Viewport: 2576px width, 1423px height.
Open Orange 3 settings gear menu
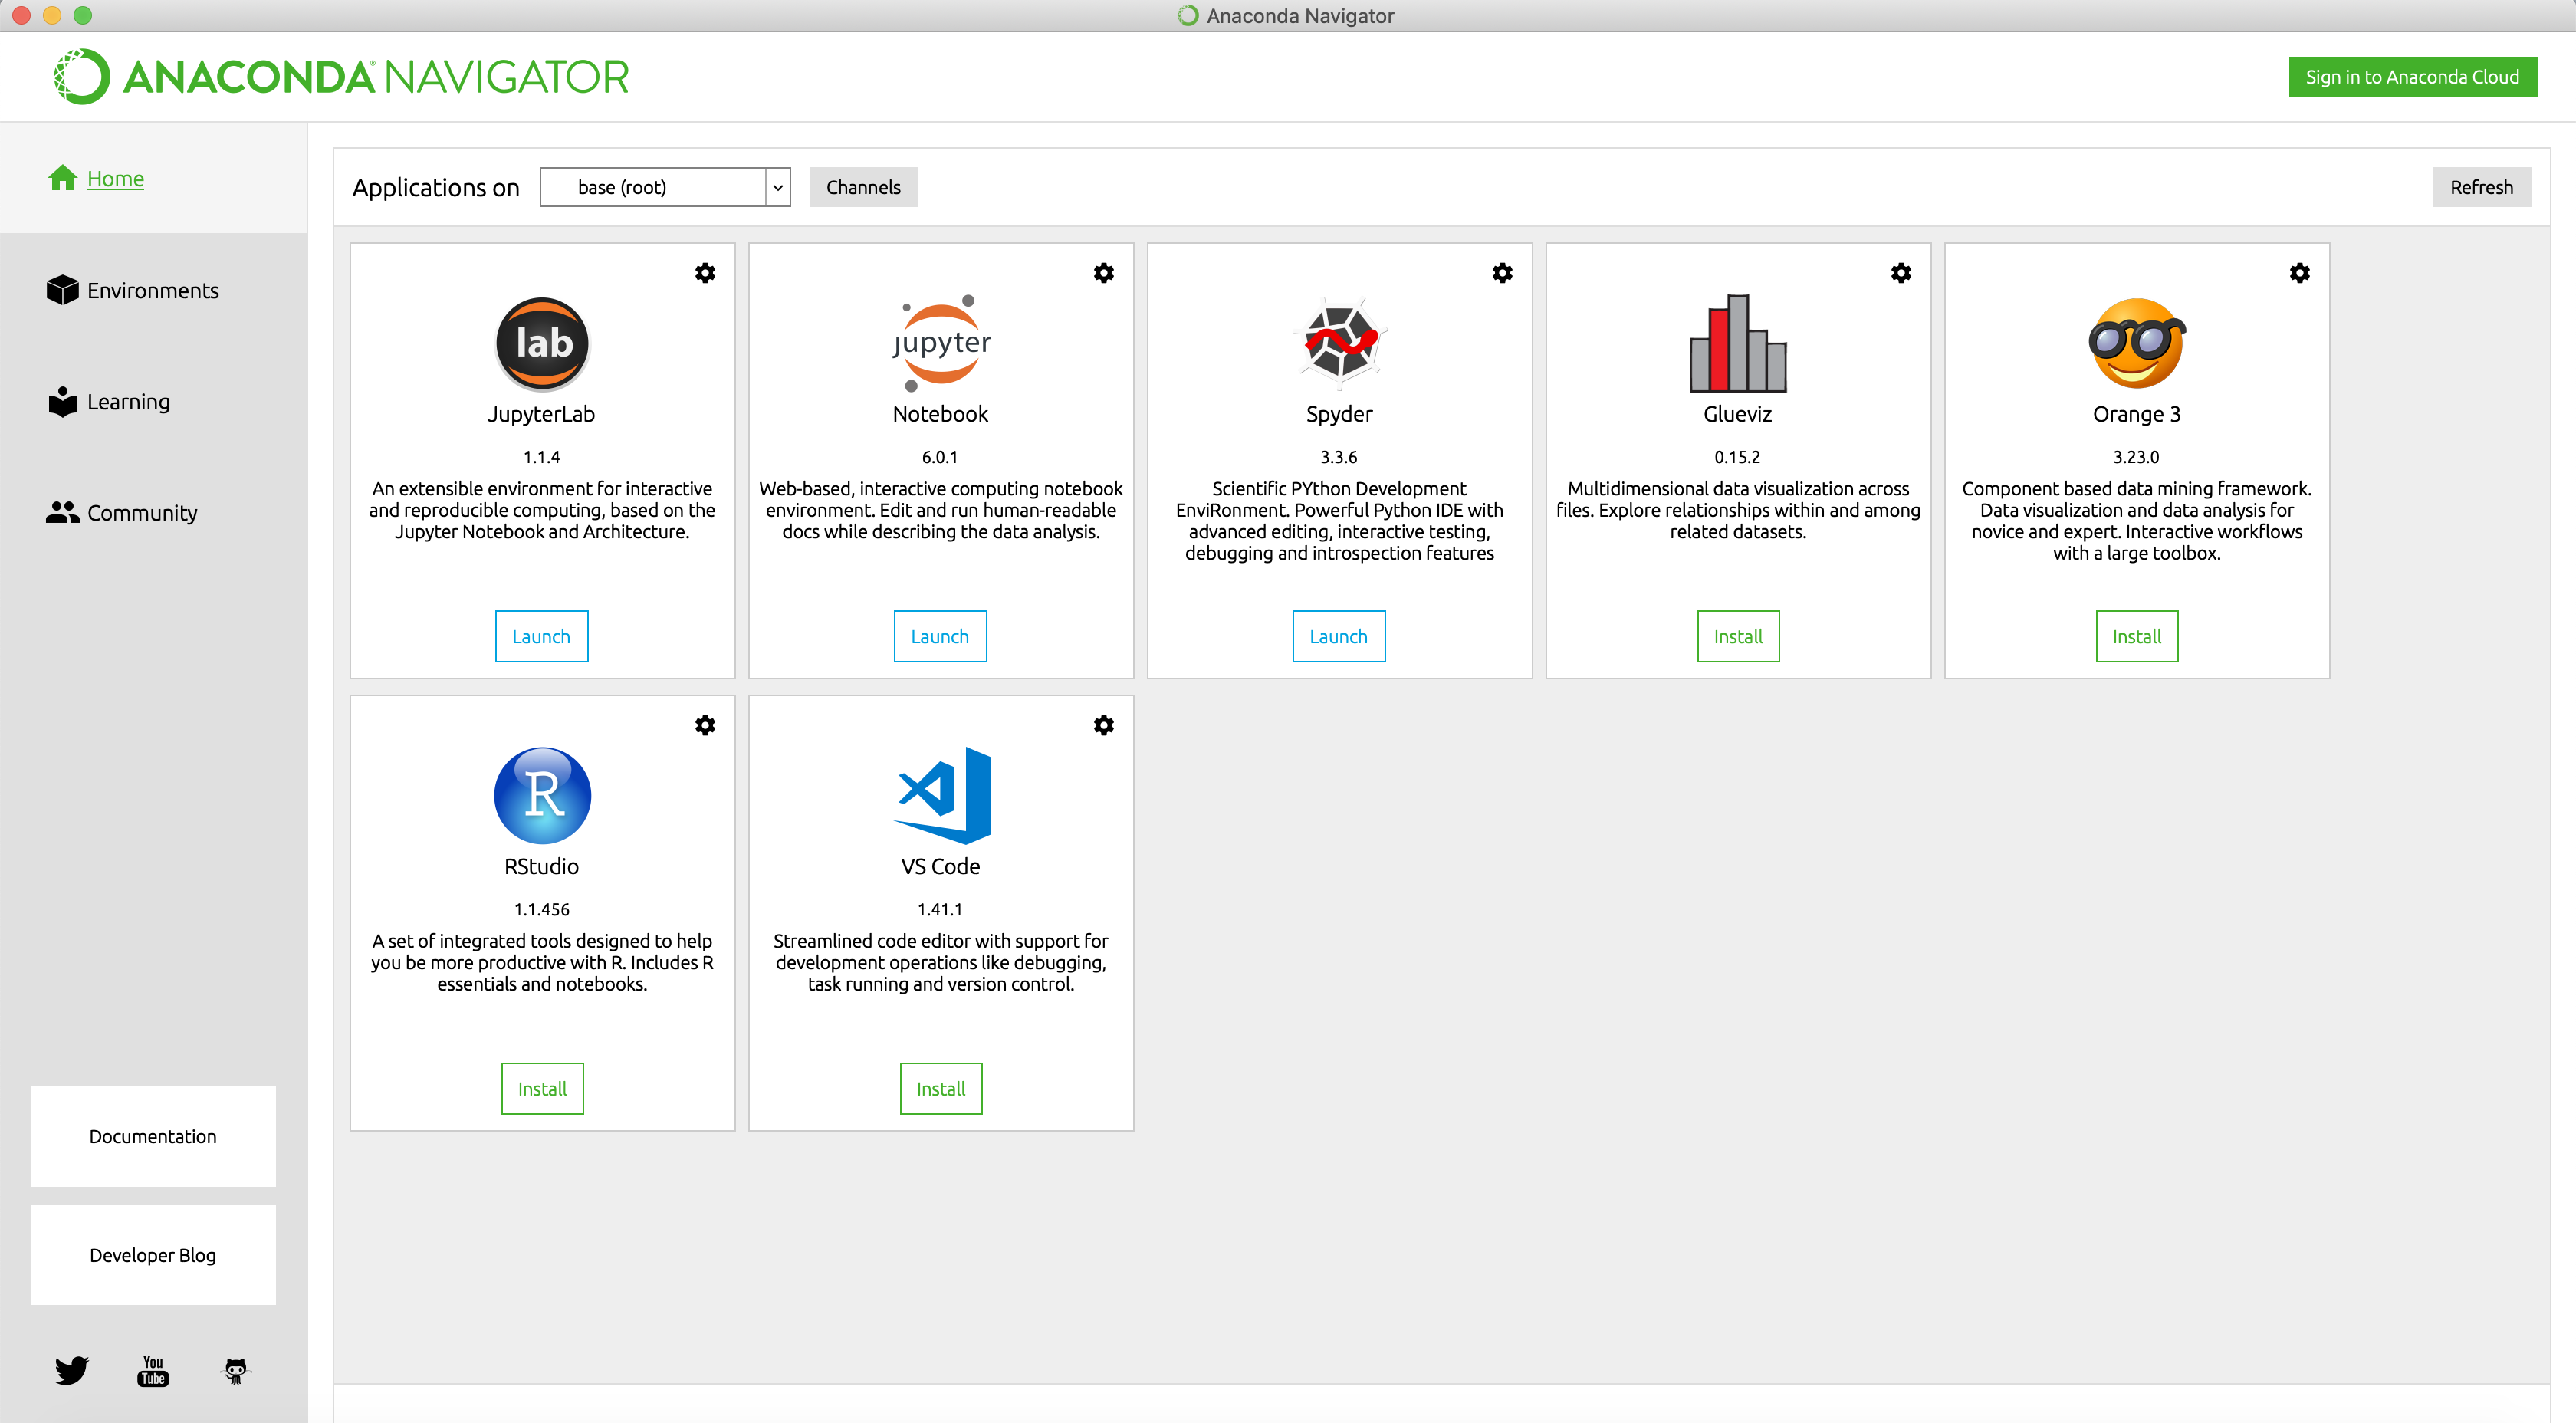click(x=2300, y=273)
